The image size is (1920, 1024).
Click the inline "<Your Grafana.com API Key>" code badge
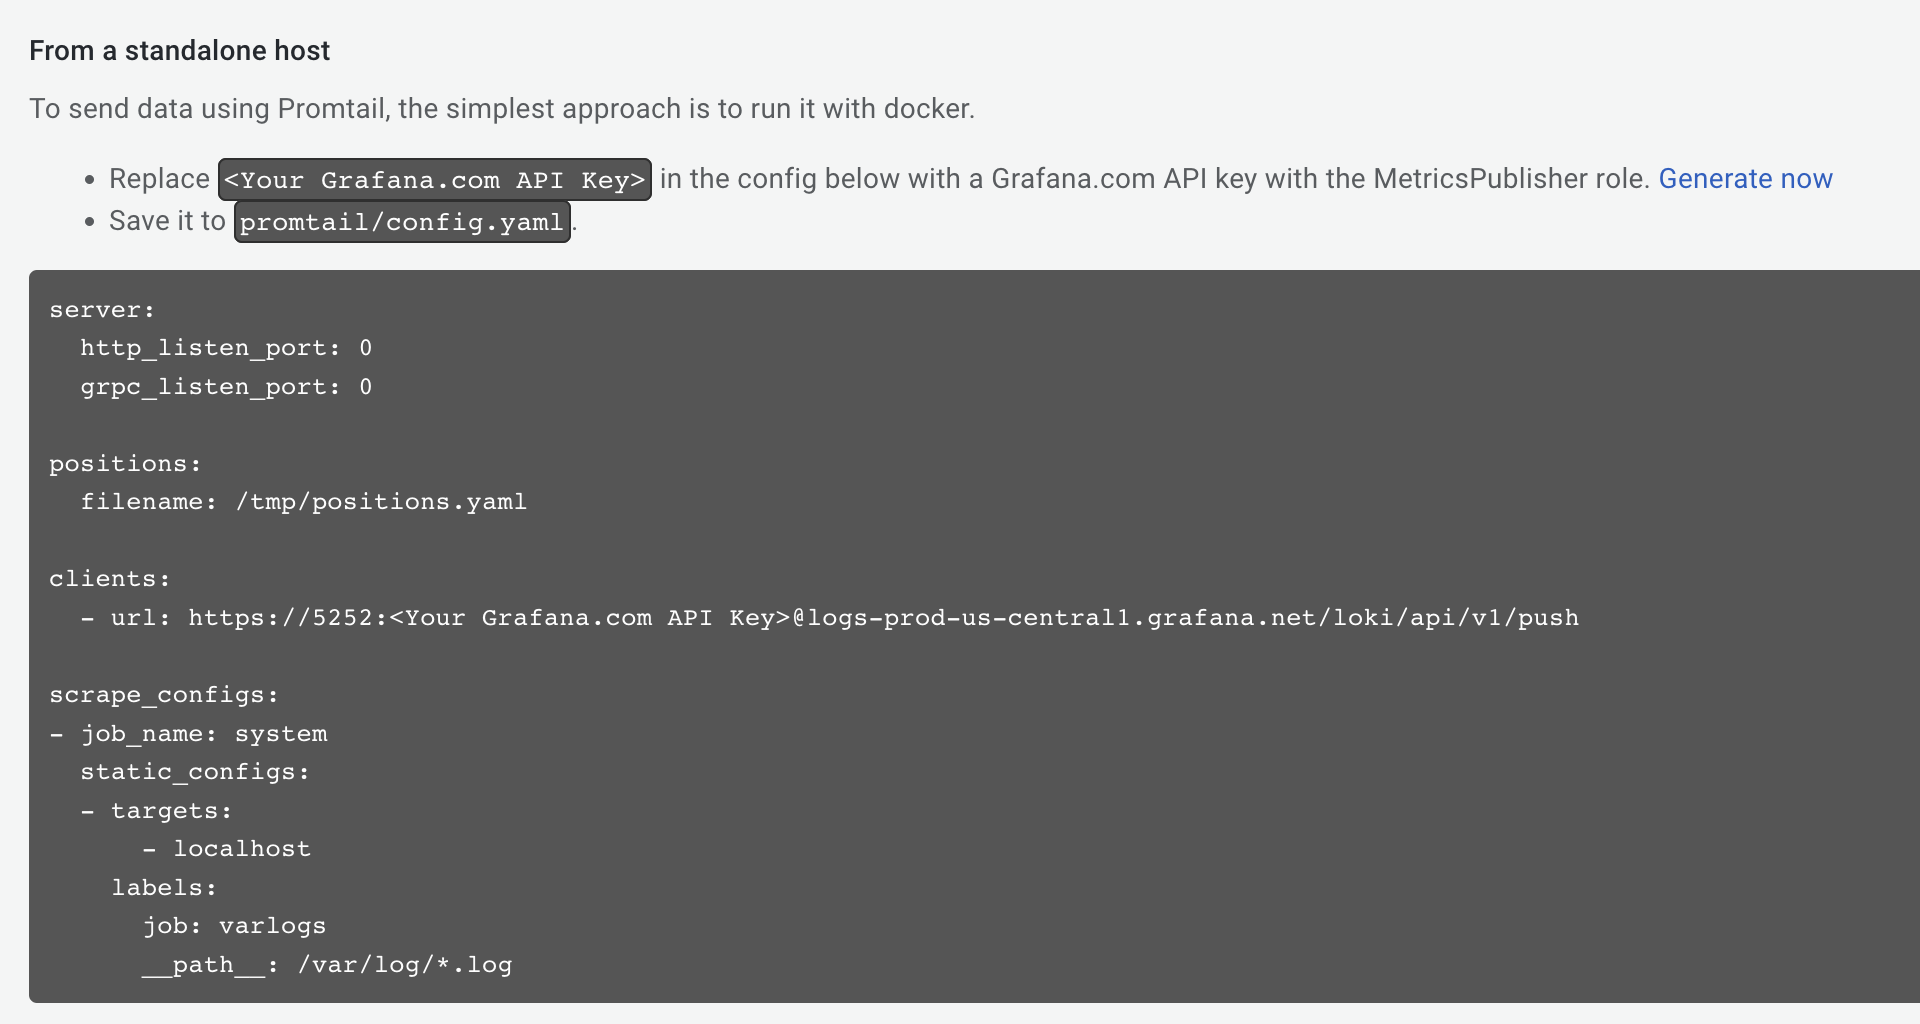pos(435,180)
